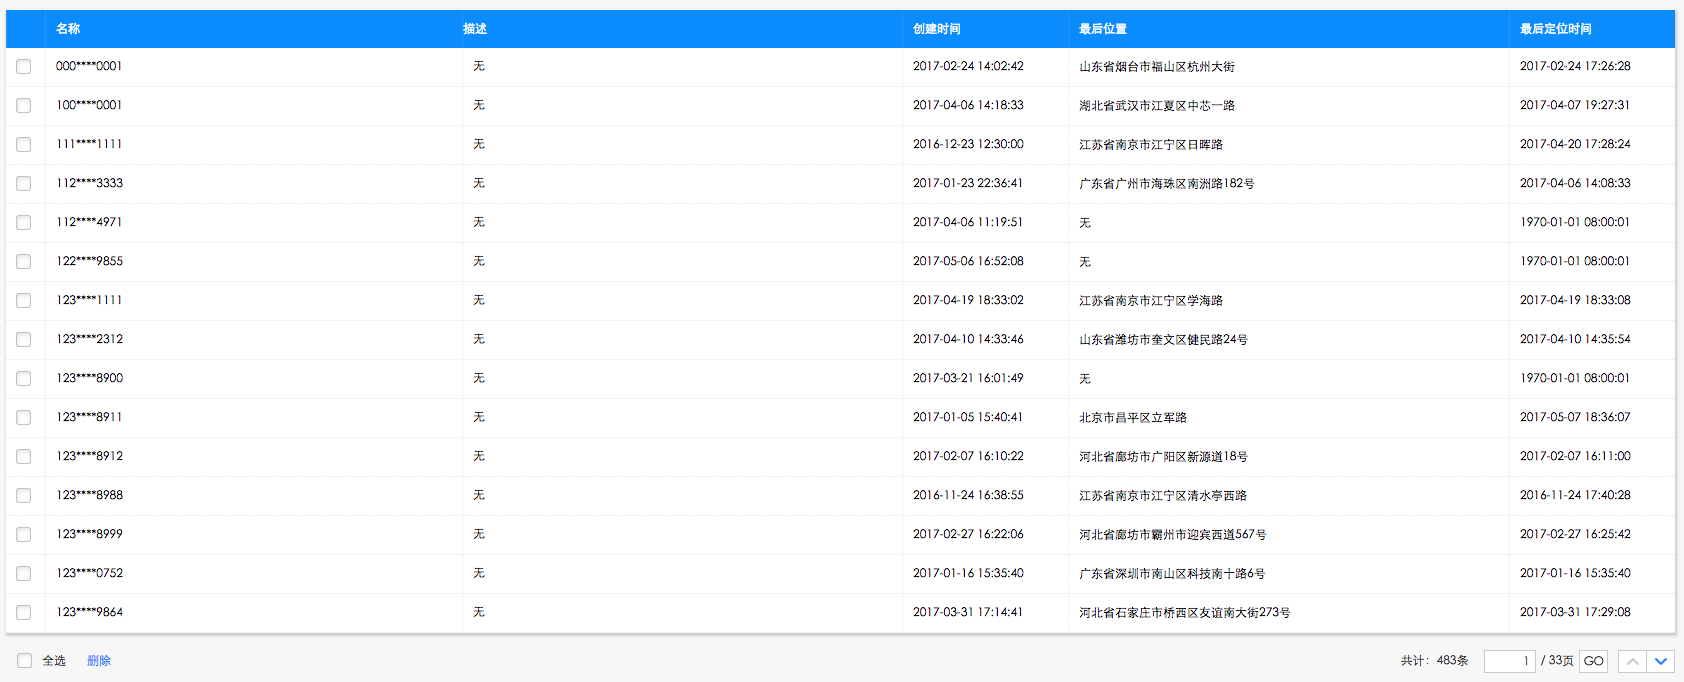Toggle checkbox for row 123****8911
Image resolution: width=1684 pixels, height=682 pixels.
[x=24, y=418]
